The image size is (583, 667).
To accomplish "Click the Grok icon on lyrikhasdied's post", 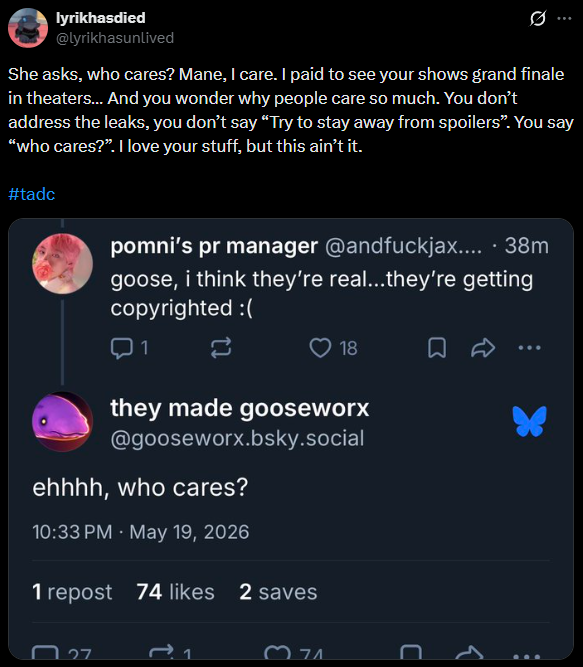I will (537, 19).
